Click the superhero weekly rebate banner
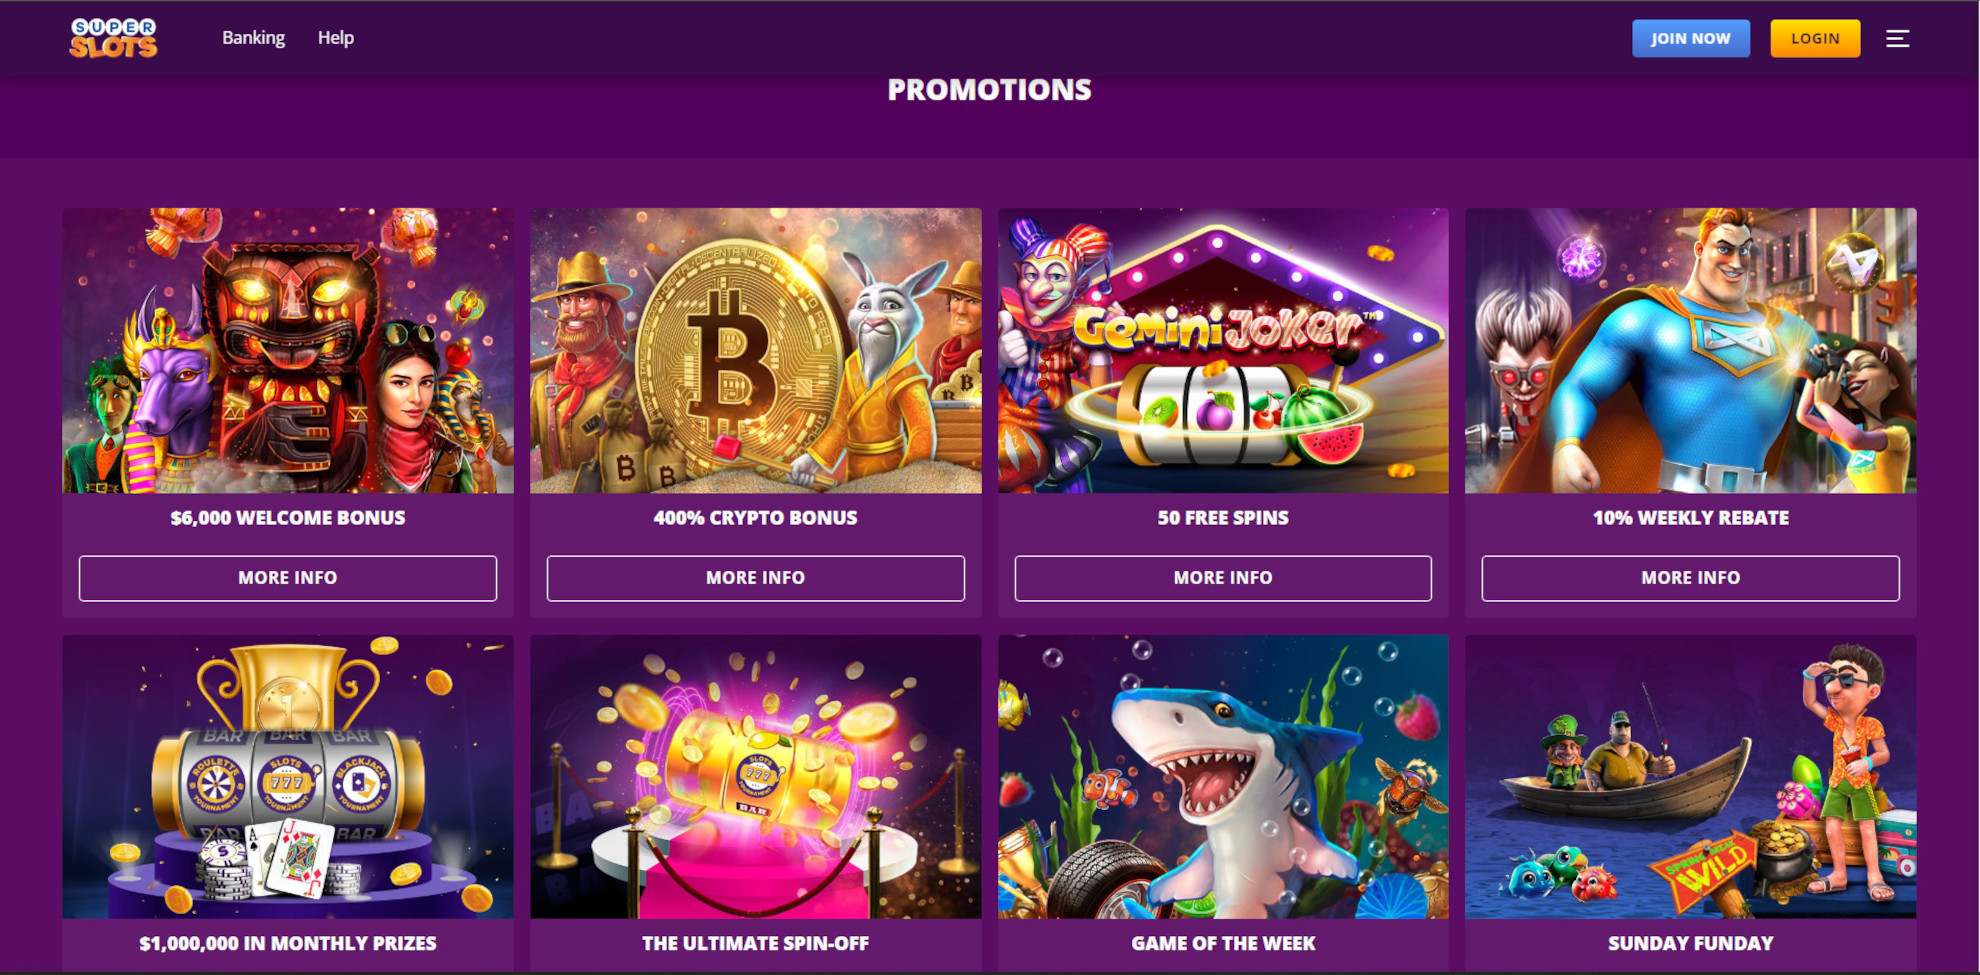Viewport: 1980px width, 975px height. coord(1690,350)
